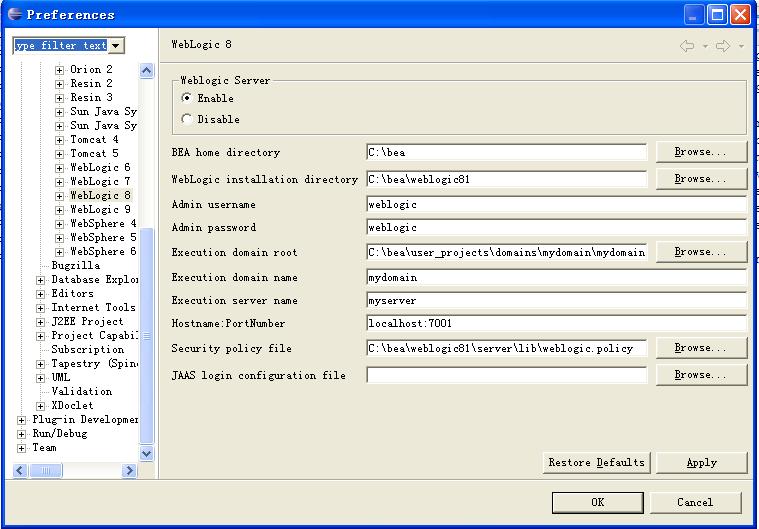Image resolution: width=759 pixels, height=529 pixels.
Task: Select WebSphere 6 in the tree
Action: tap(103, 252)
